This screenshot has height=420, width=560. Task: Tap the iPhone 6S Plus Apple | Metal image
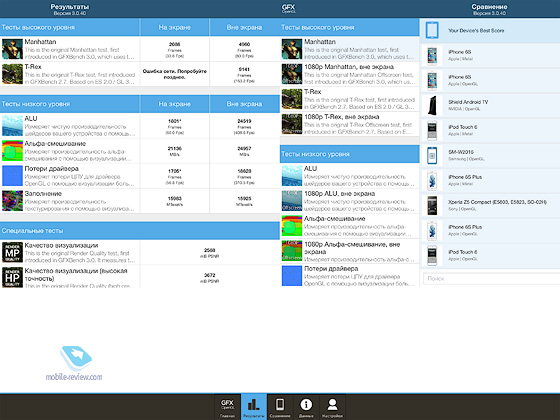click(432, 180)
